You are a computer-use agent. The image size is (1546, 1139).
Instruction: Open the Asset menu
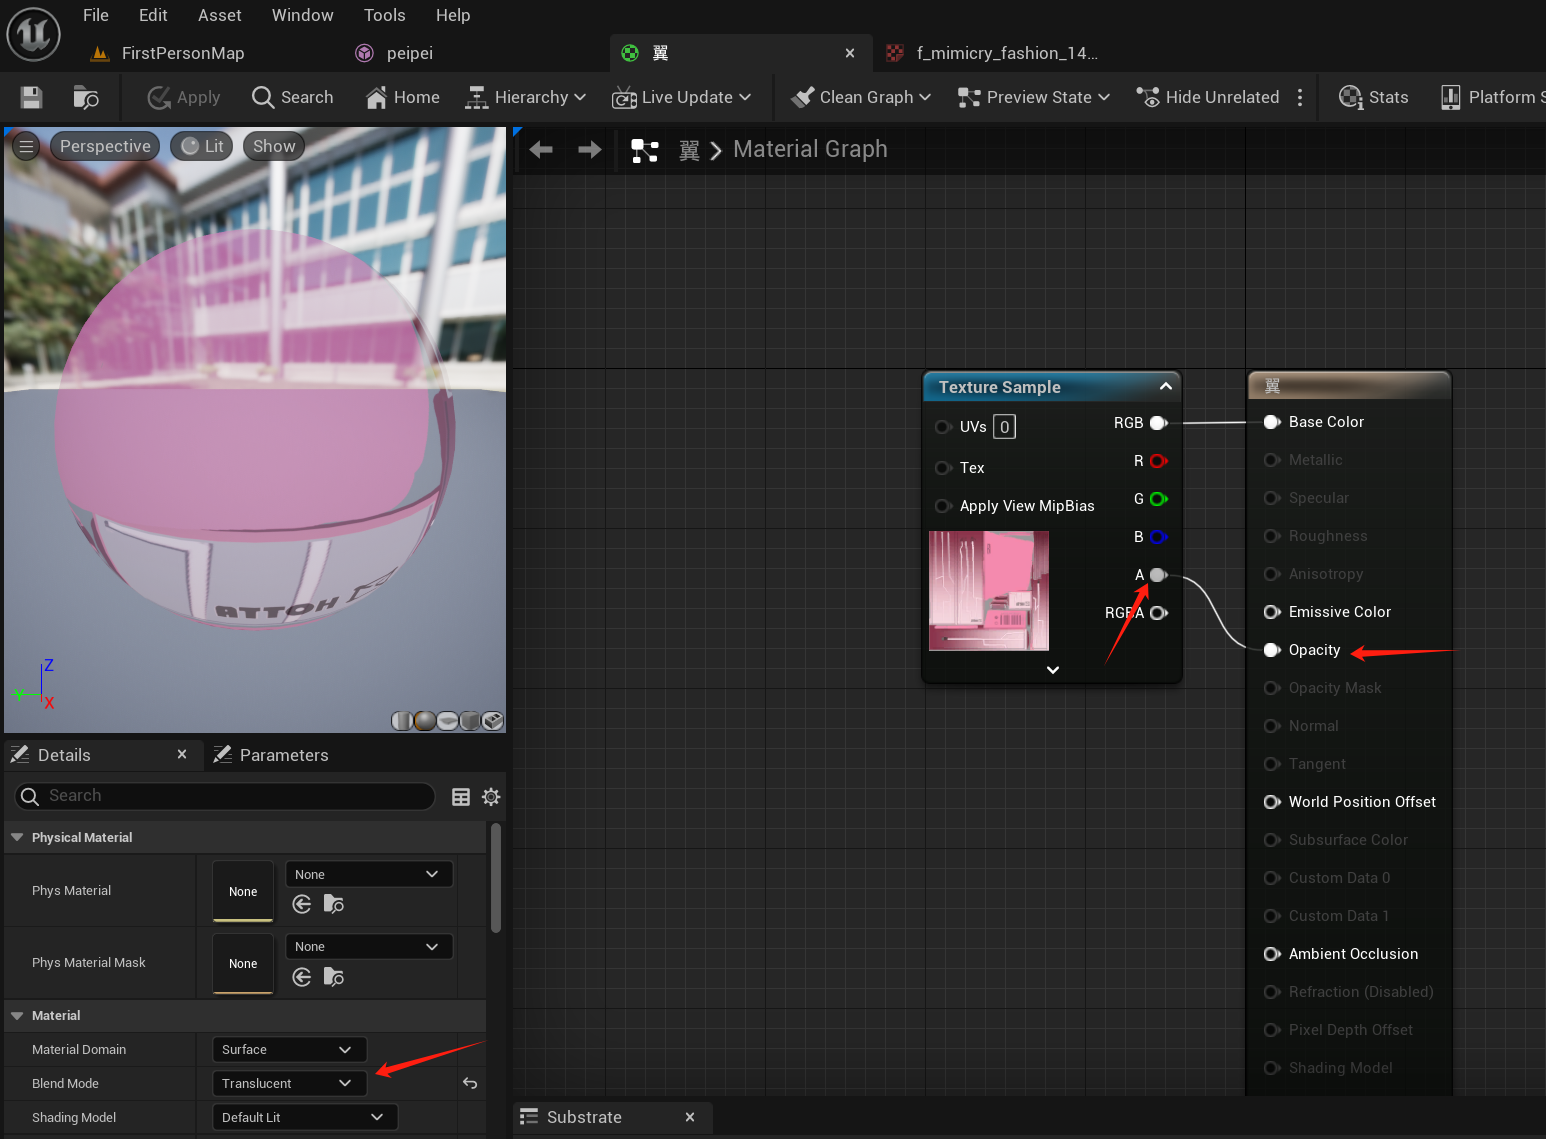click(x=220, y=15)
